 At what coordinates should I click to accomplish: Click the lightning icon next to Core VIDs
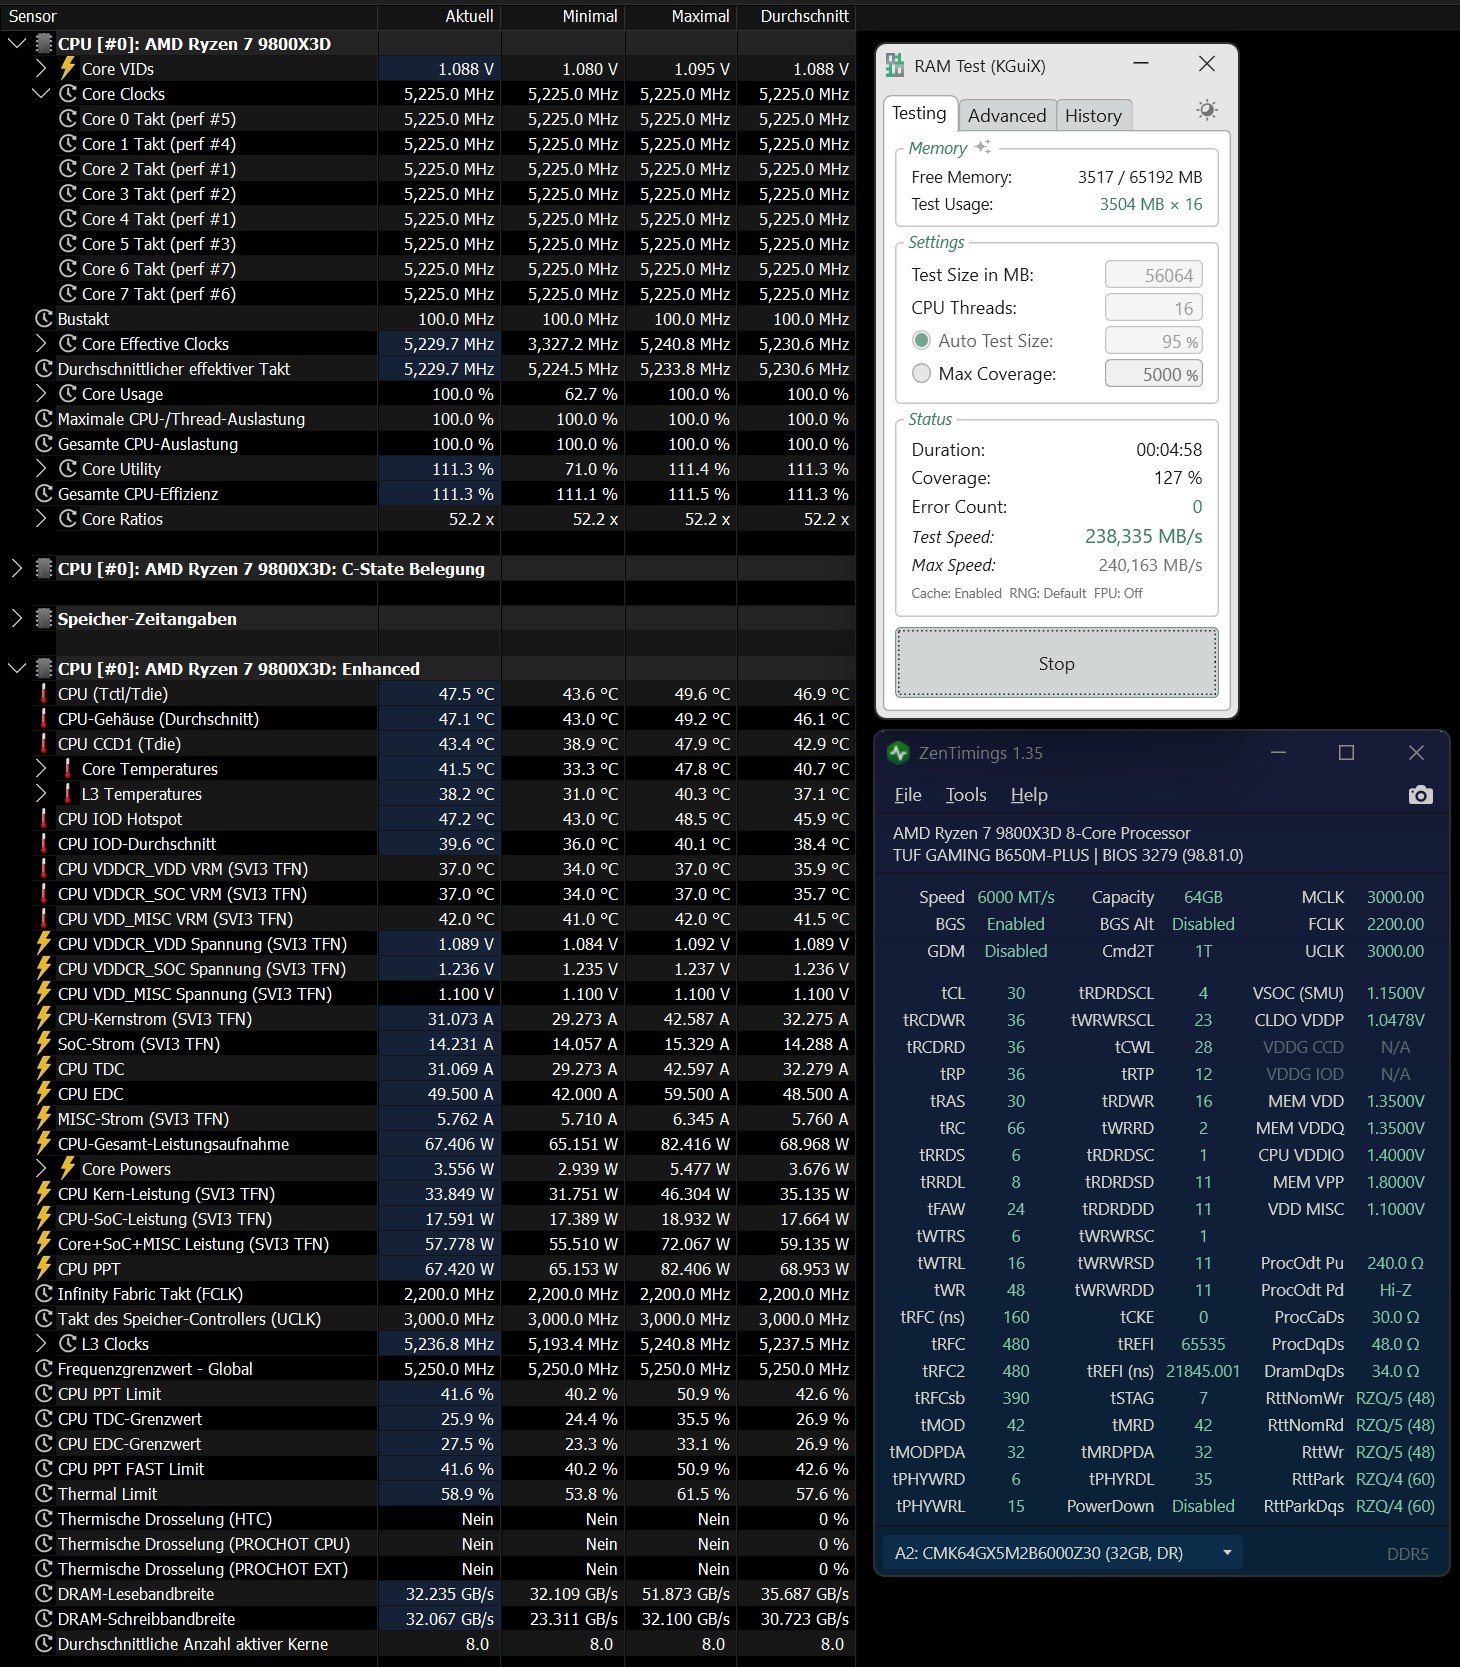pos(68,69)
